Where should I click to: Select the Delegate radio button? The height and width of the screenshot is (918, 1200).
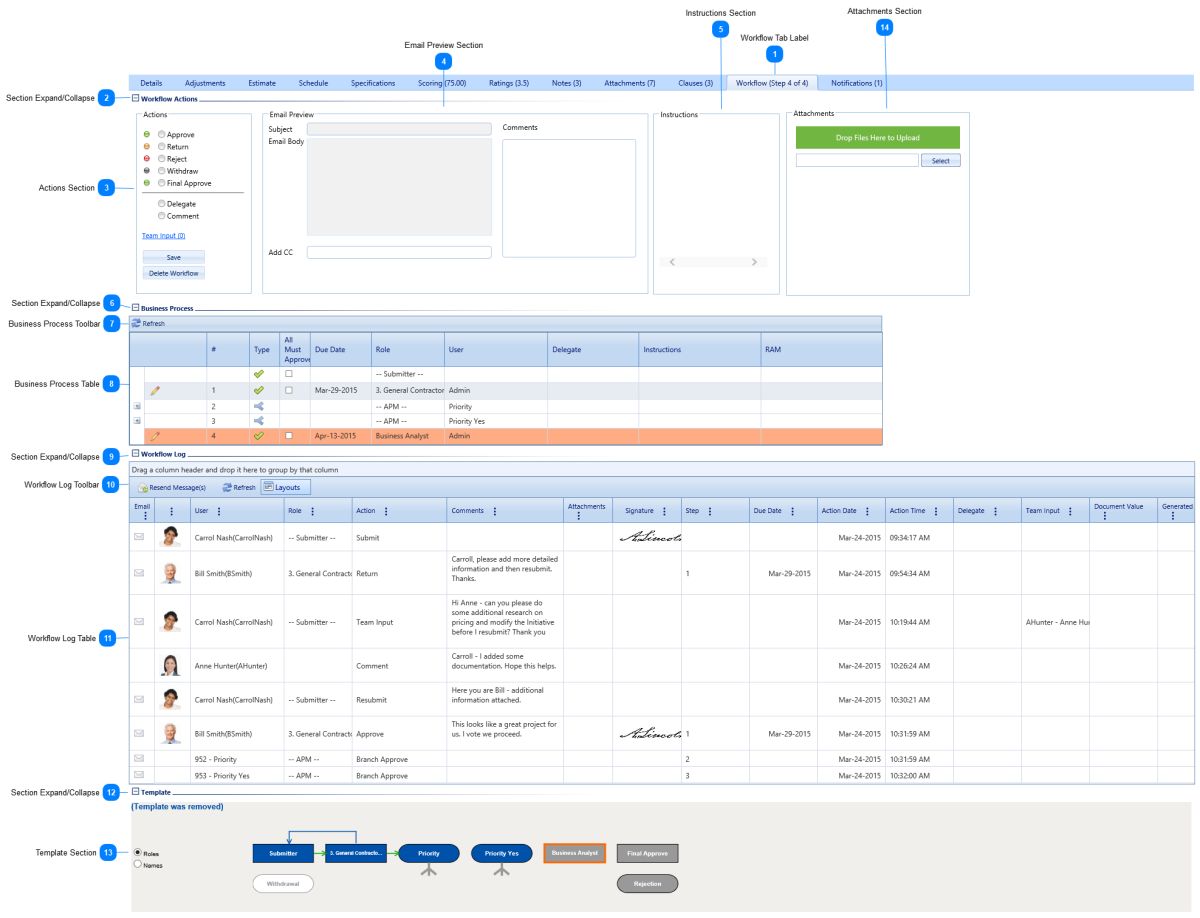(x=161, y=204)
